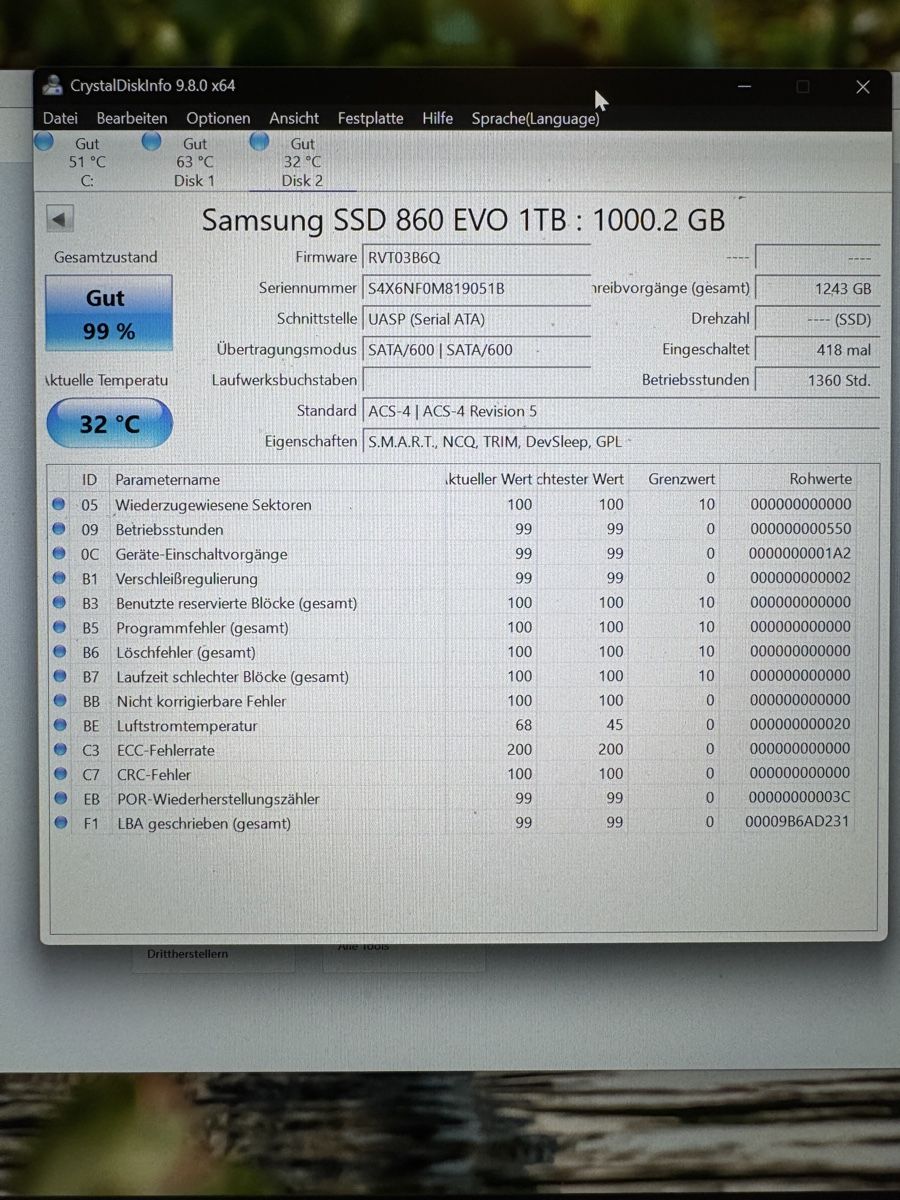
Task: Click status dot of Löschfehler row
Action: click(59, 651)
